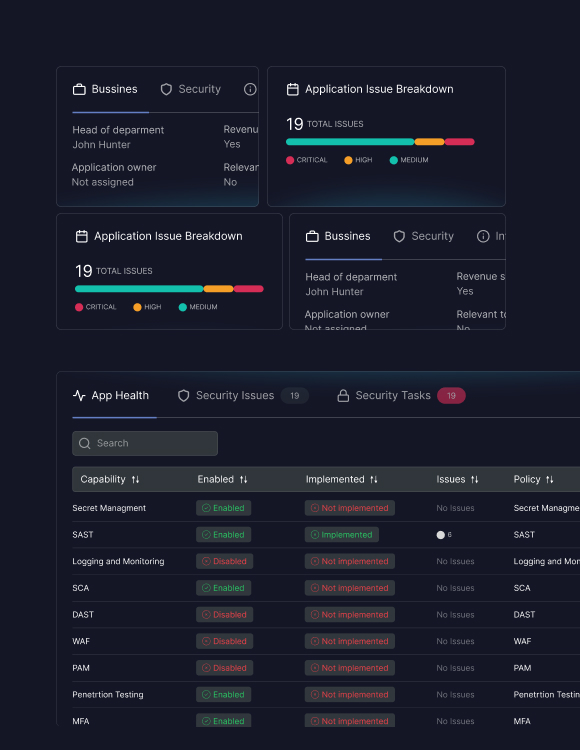
Task: Click 'No Issues' text in the DAST row
Action: (455, 615)
